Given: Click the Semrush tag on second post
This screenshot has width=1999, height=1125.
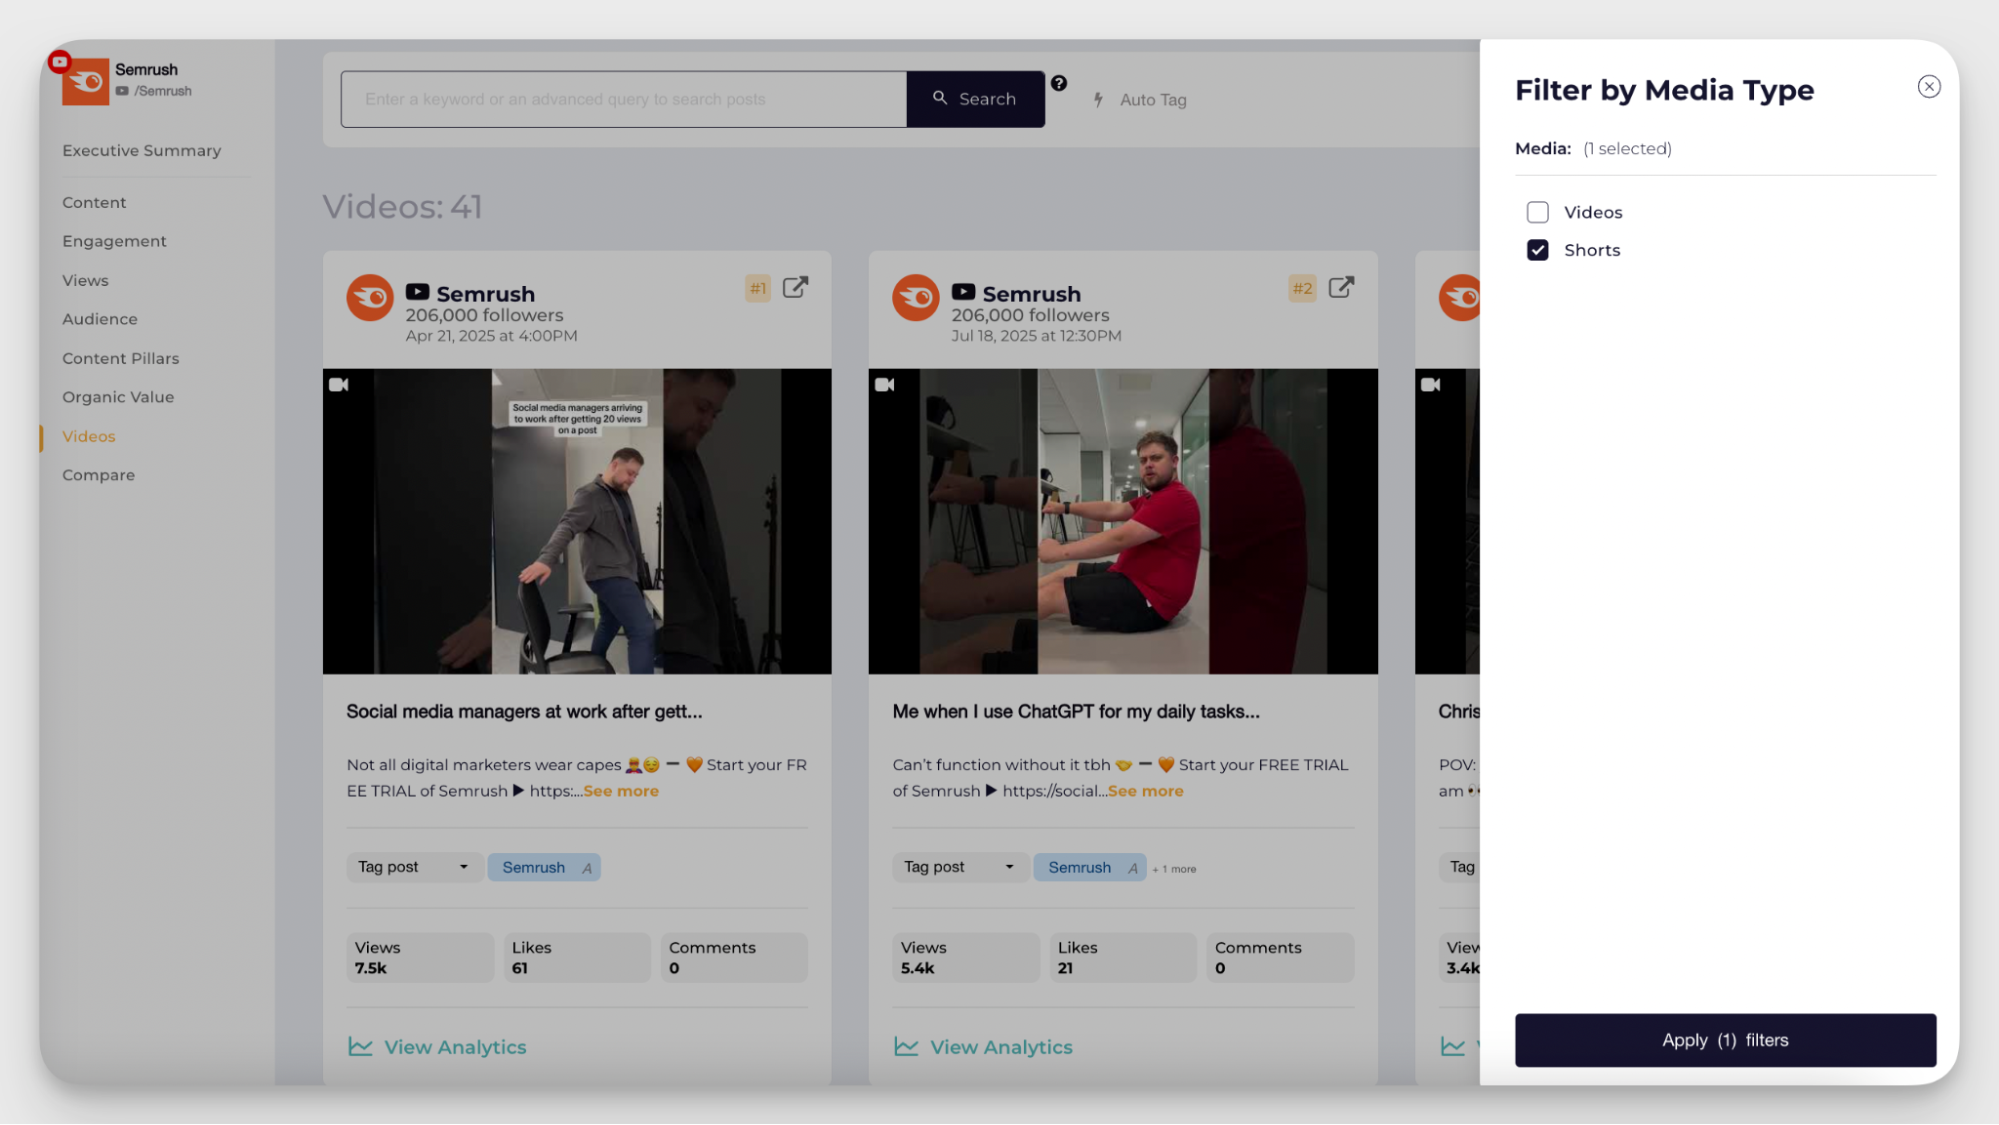Looking at the screenshot, I should tap(1090, 867).
